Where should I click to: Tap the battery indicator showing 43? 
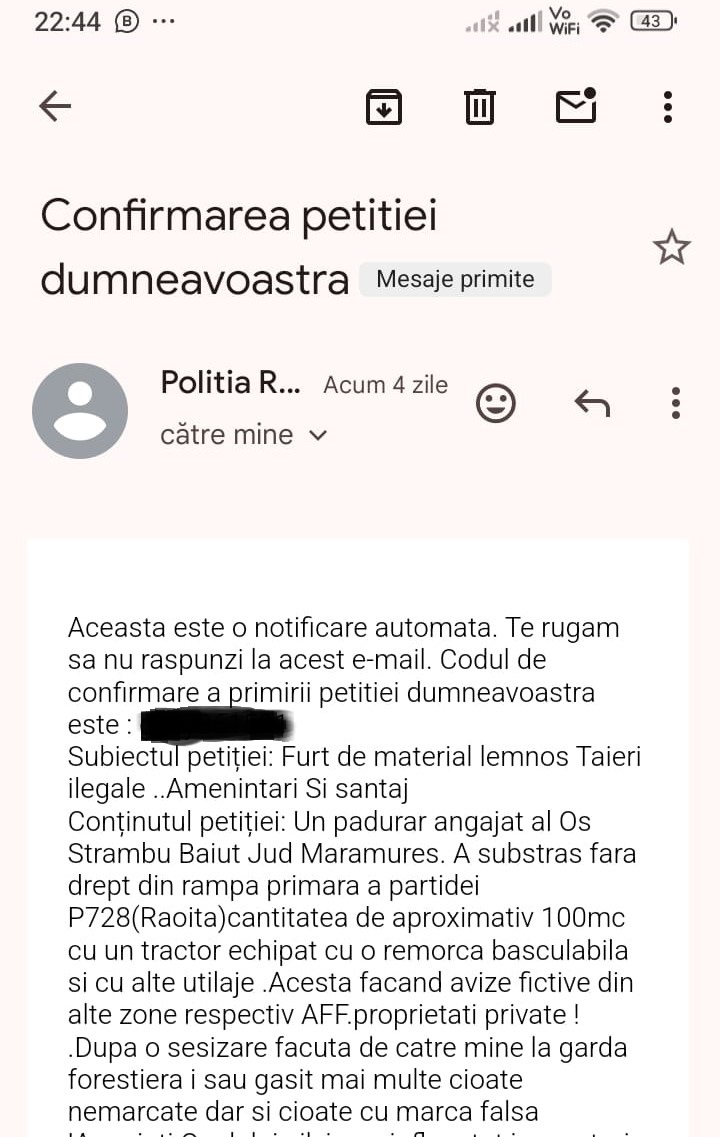pos(653,21)
